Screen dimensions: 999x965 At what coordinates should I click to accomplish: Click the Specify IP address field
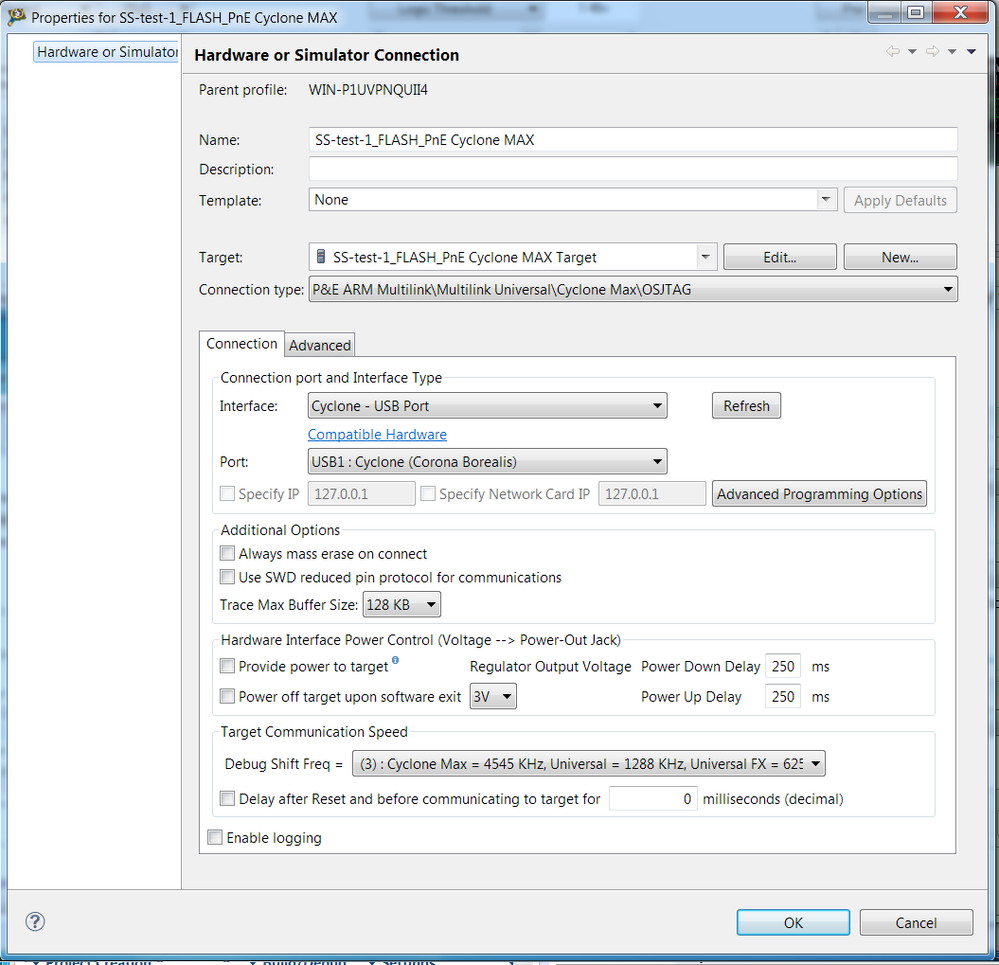coord(361,494)
